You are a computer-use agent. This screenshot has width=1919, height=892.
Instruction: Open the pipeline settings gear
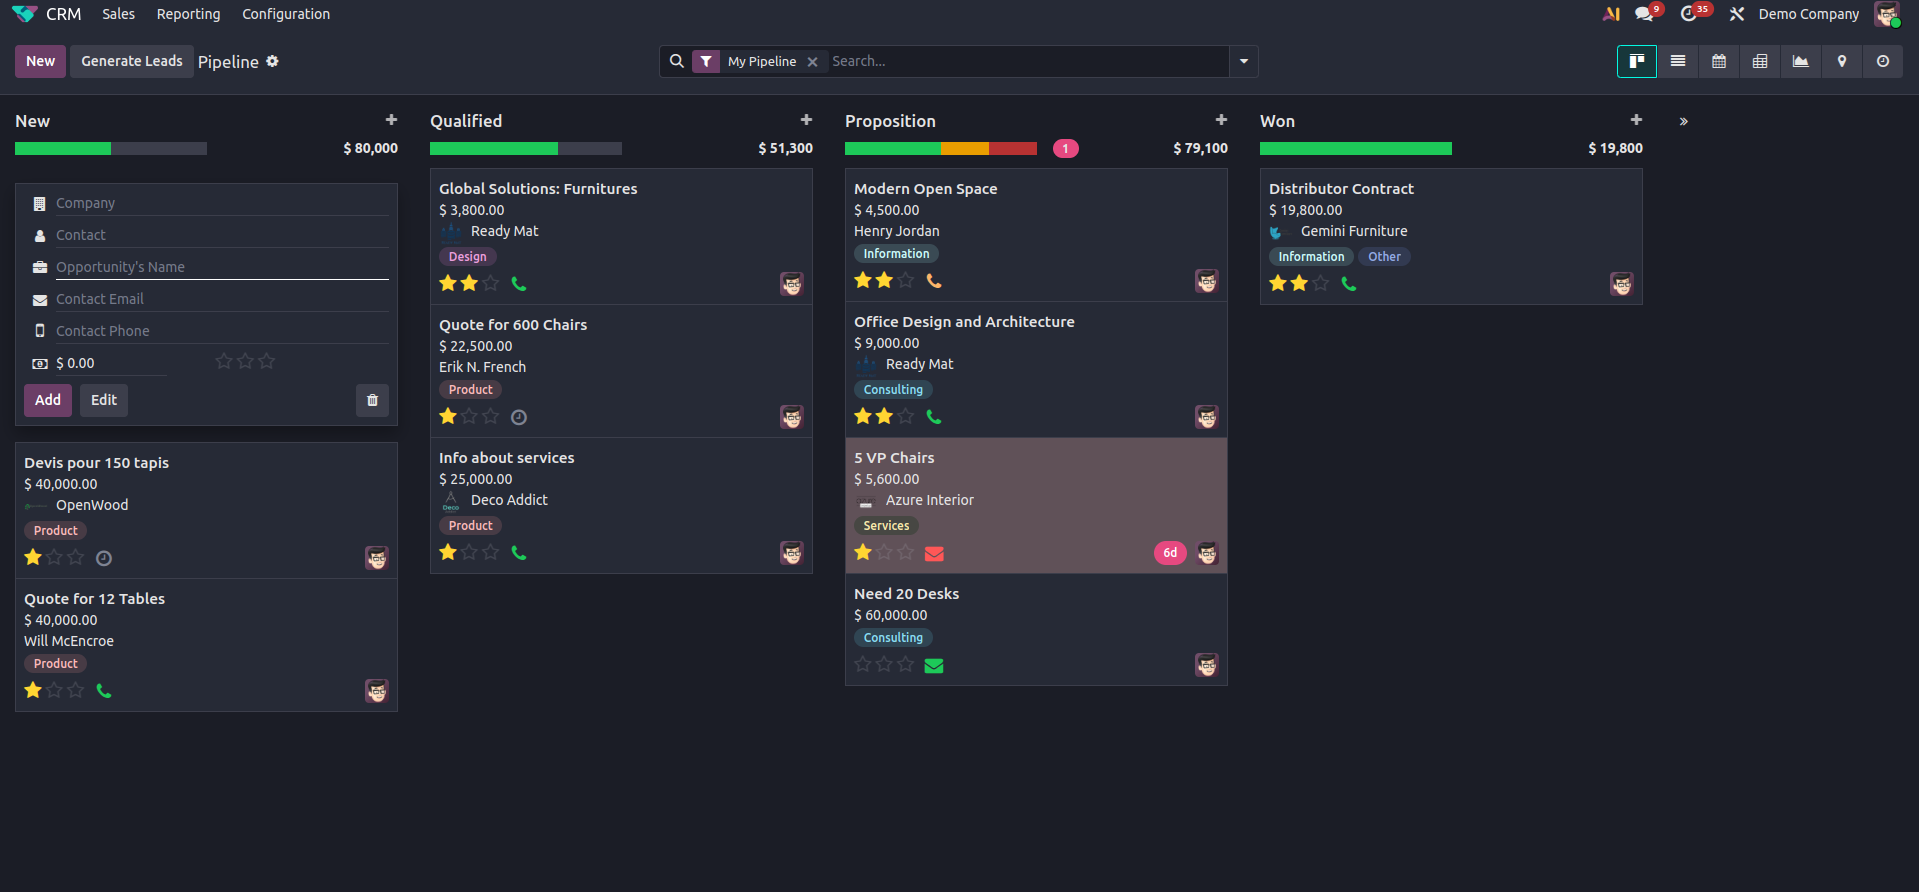(x=272, y=62)
